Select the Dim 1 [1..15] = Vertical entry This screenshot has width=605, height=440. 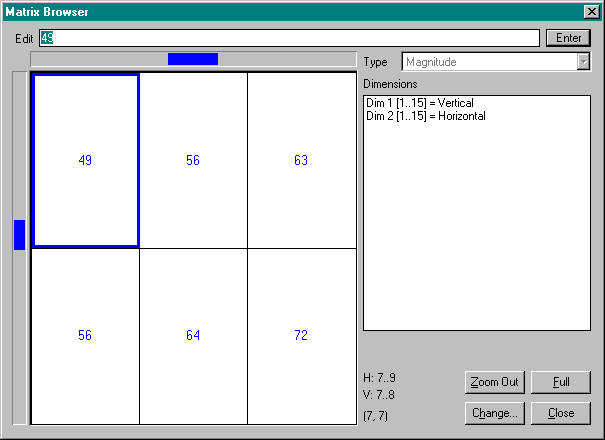click(x=420, y=103)
